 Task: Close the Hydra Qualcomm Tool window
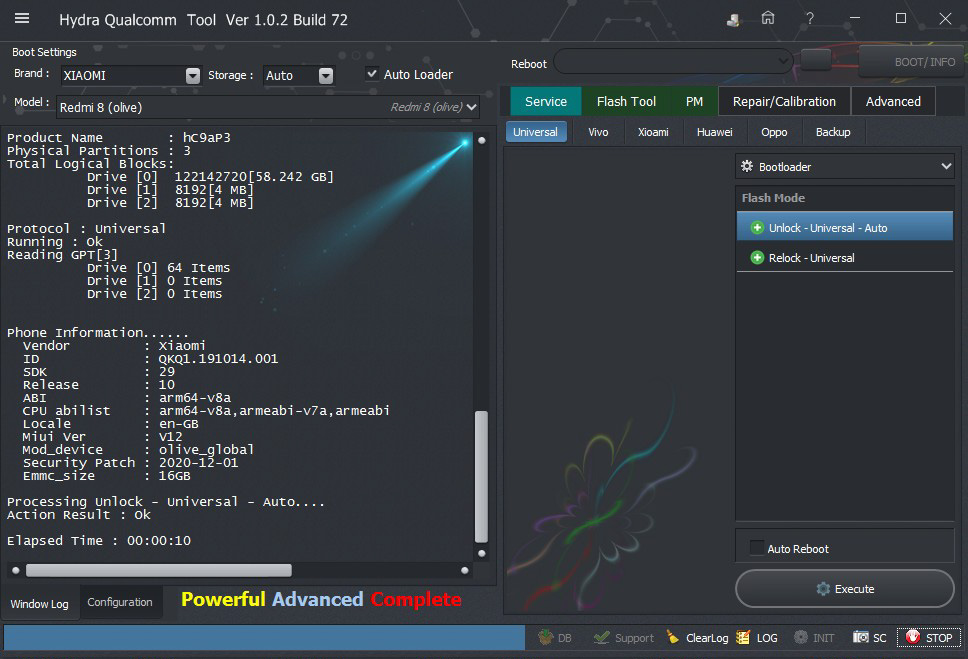coord(945,18)
